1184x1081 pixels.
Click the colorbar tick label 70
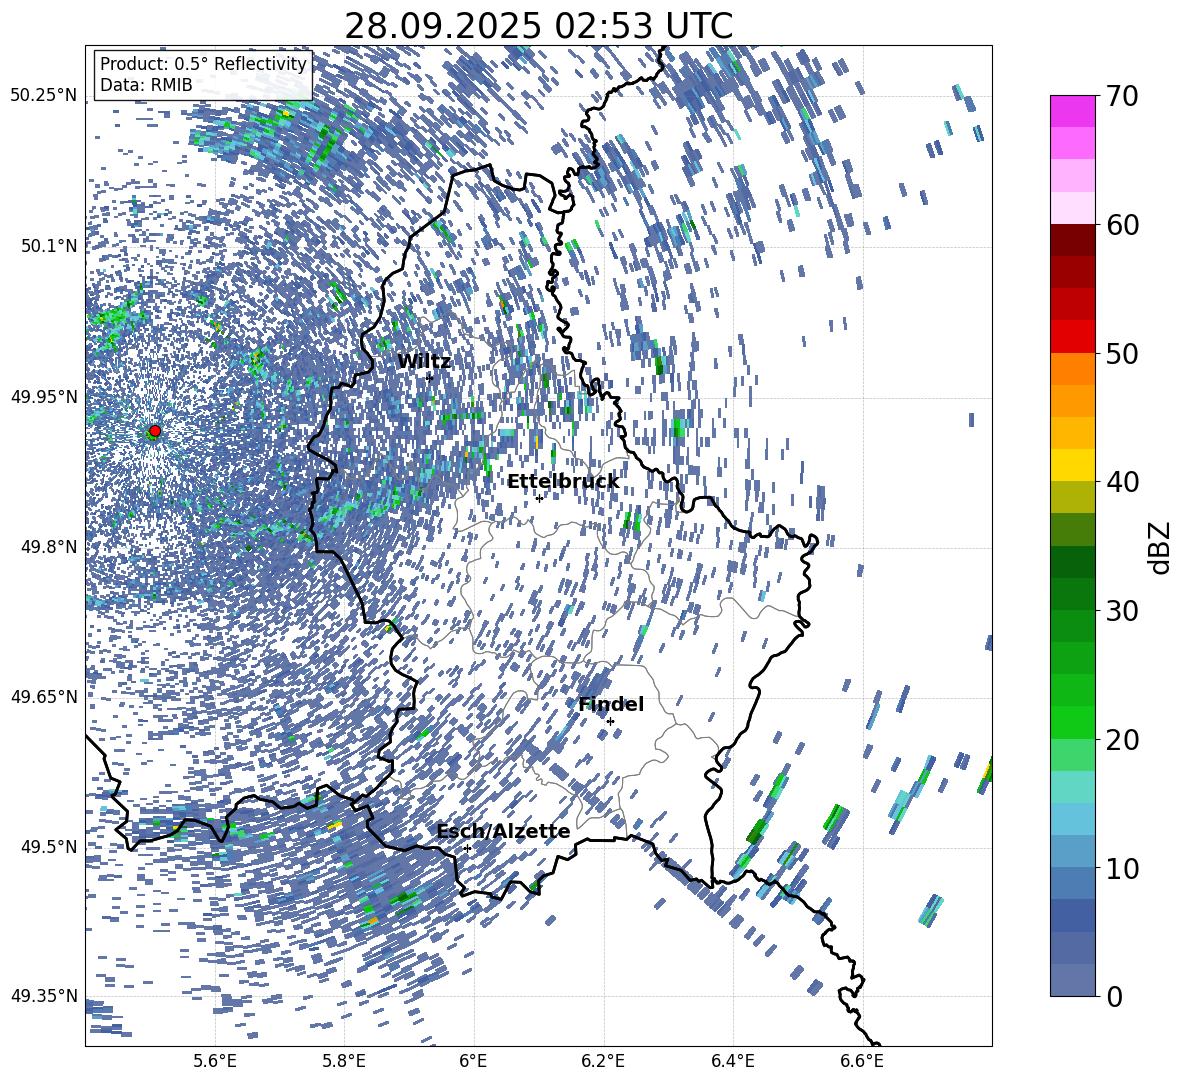[1123, 97]
